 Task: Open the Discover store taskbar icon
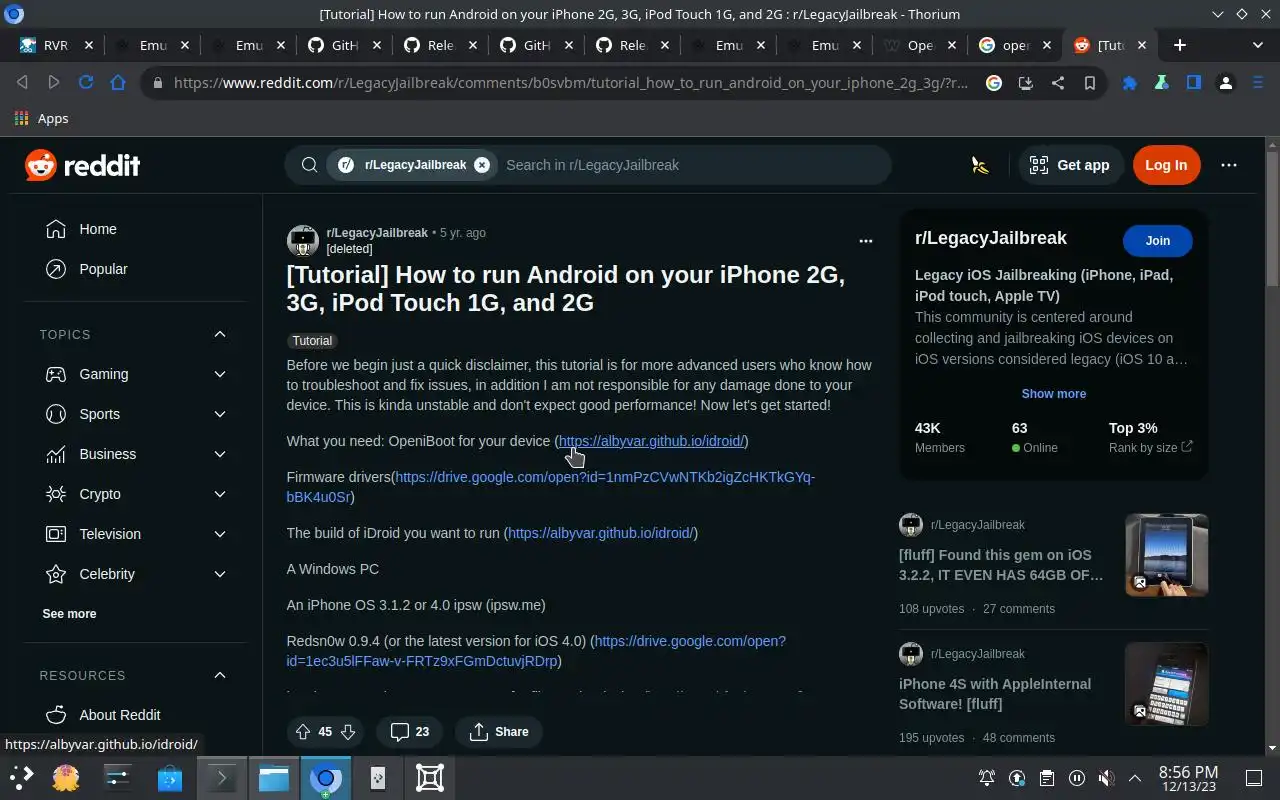(x=170, y=777)
